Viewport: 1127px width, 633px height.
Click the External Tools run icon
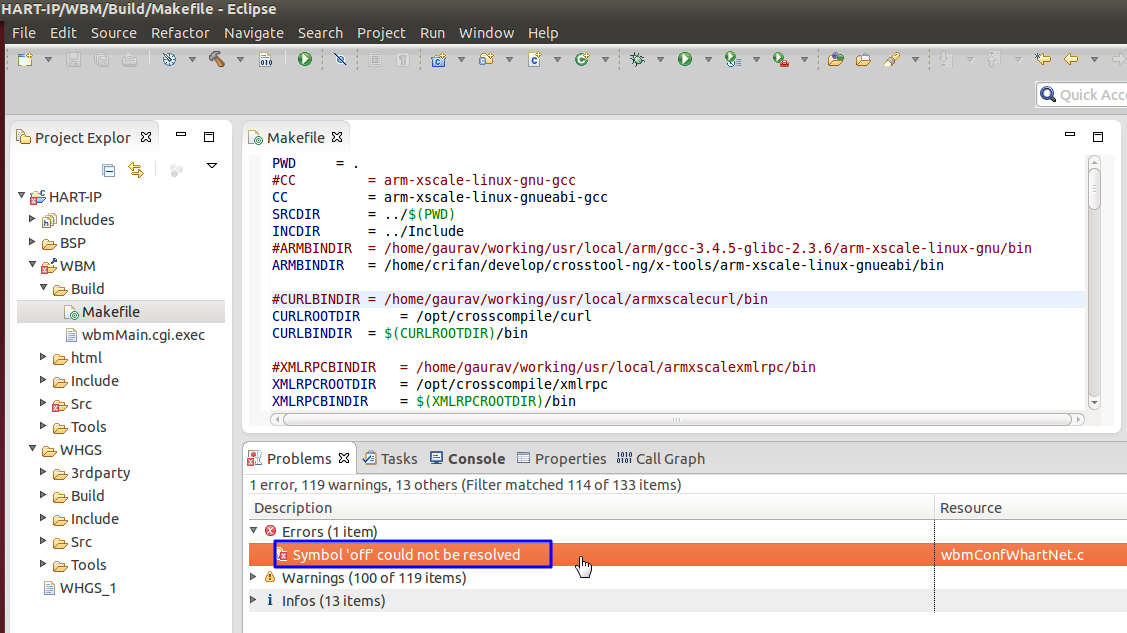(781, 60)
